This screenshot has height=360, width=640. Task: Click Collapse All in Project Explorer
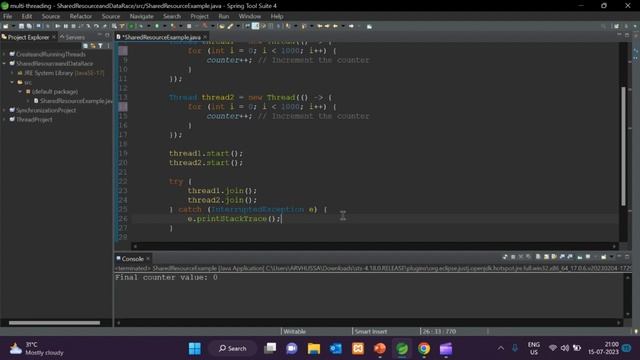click(85, 46)
